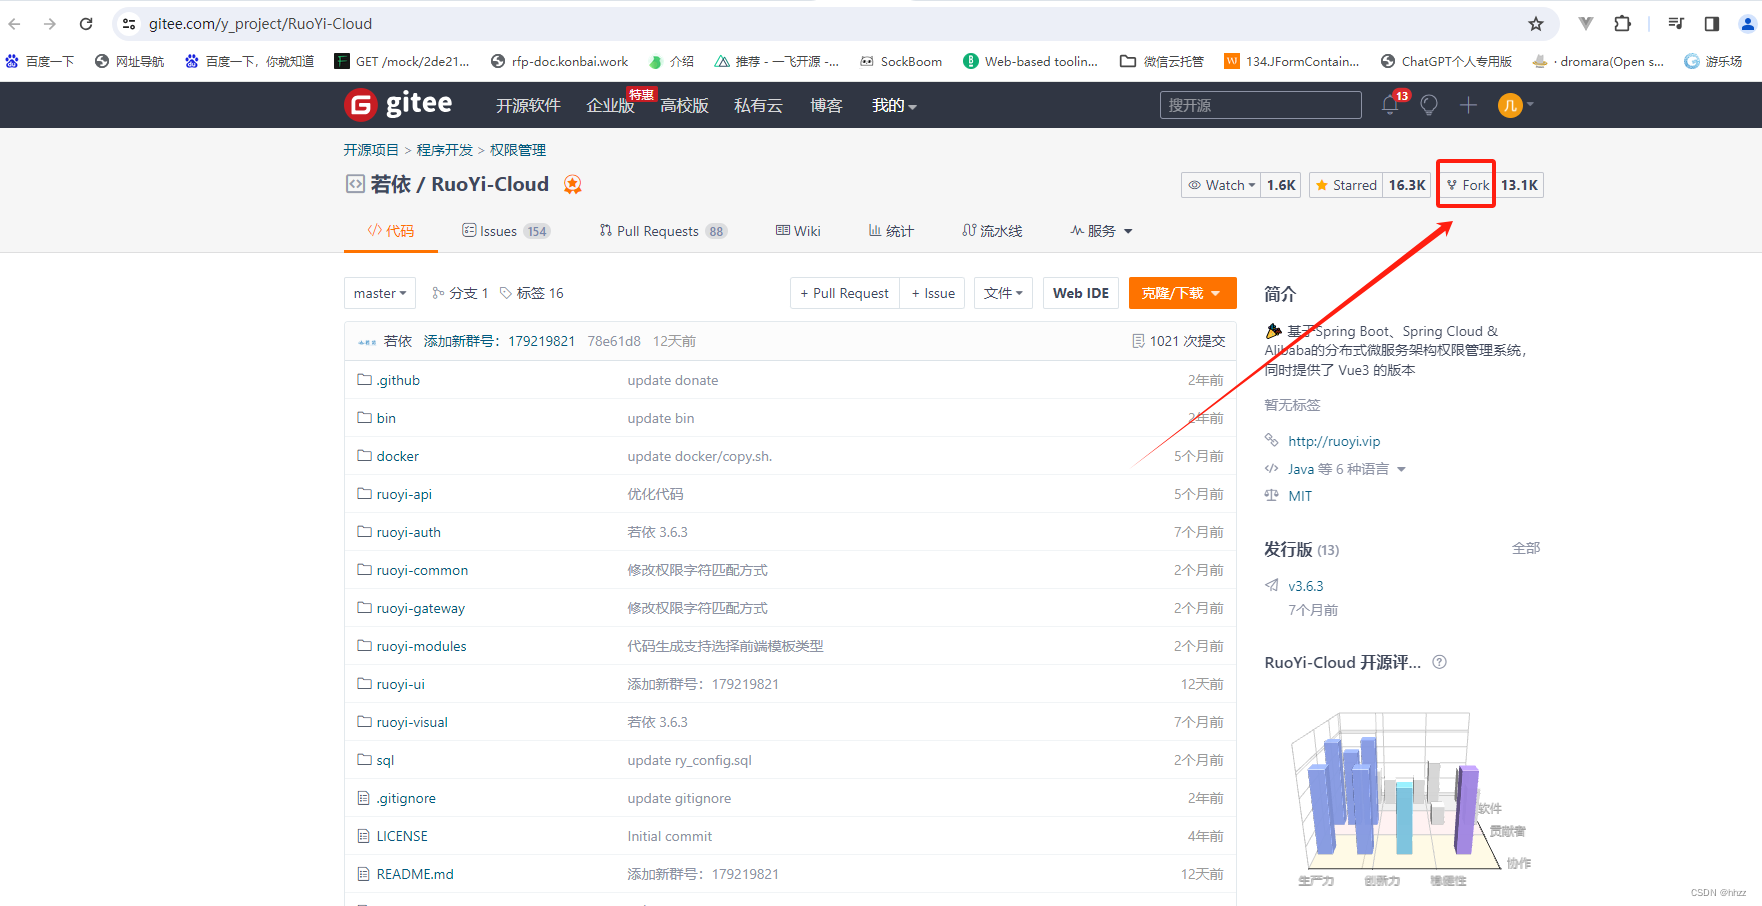Open the ruoyi-gateway folder
Image resolution: width=1762 pixels, height=906 pixels.
420,608
